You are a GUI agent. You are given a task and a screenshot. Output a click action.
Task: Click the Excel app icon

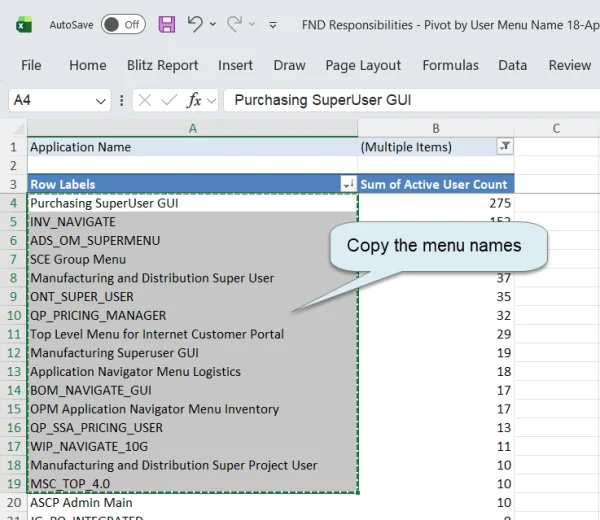24,25
